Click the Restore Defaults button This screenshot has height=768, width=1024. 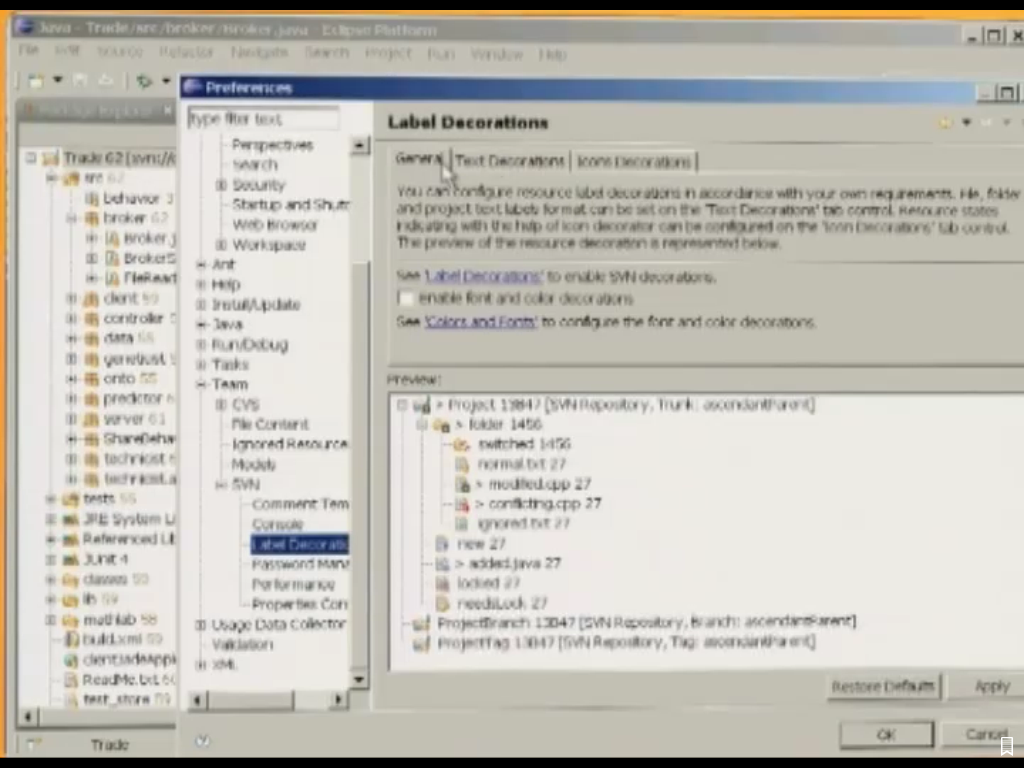[883, 686]
